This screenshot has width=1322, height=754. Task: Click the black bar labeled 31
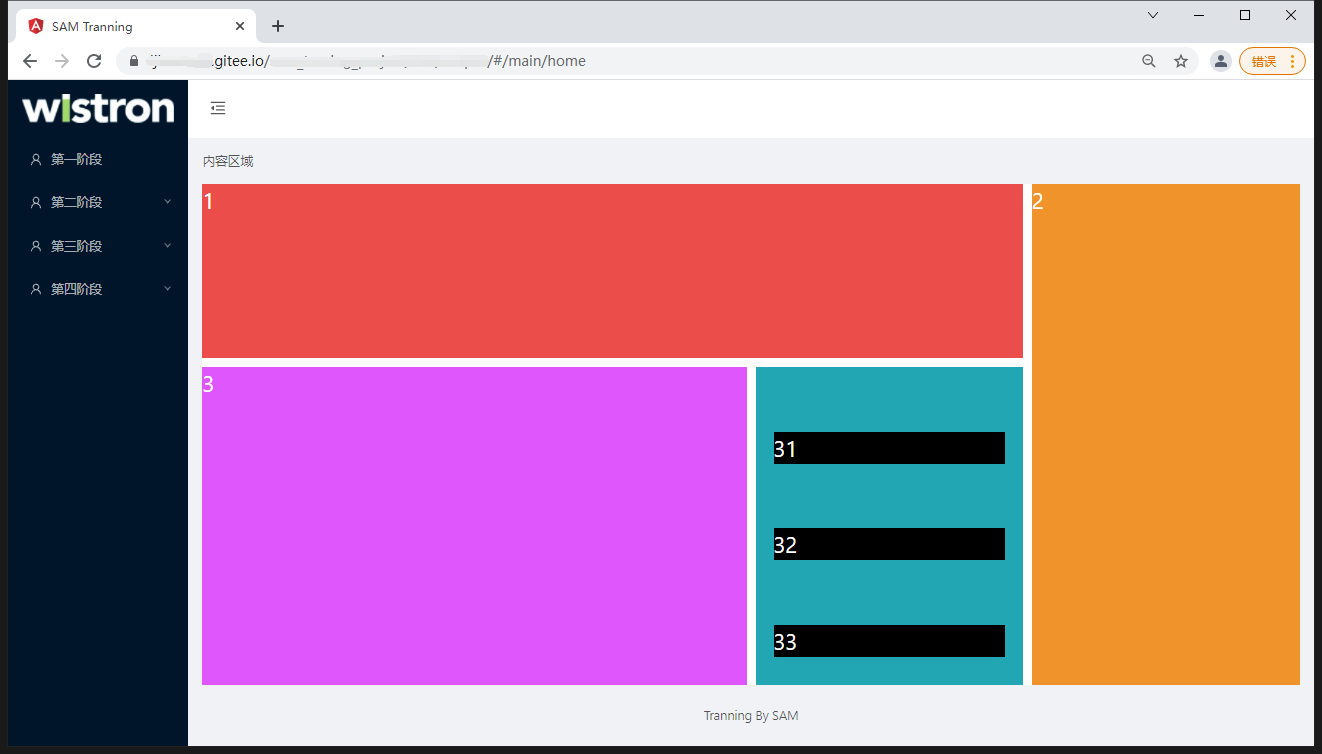[889, 448]
